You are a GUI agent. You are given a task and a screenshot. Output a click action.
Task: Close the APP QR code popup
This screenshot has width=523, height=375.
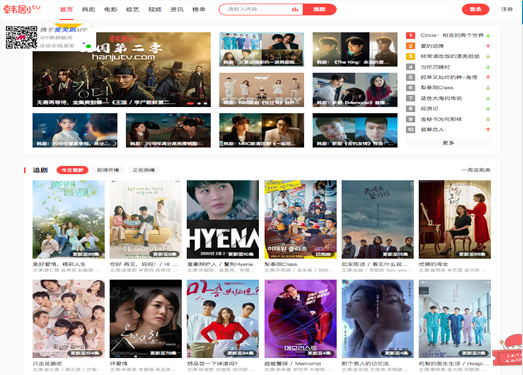click(x=91, y=27)
